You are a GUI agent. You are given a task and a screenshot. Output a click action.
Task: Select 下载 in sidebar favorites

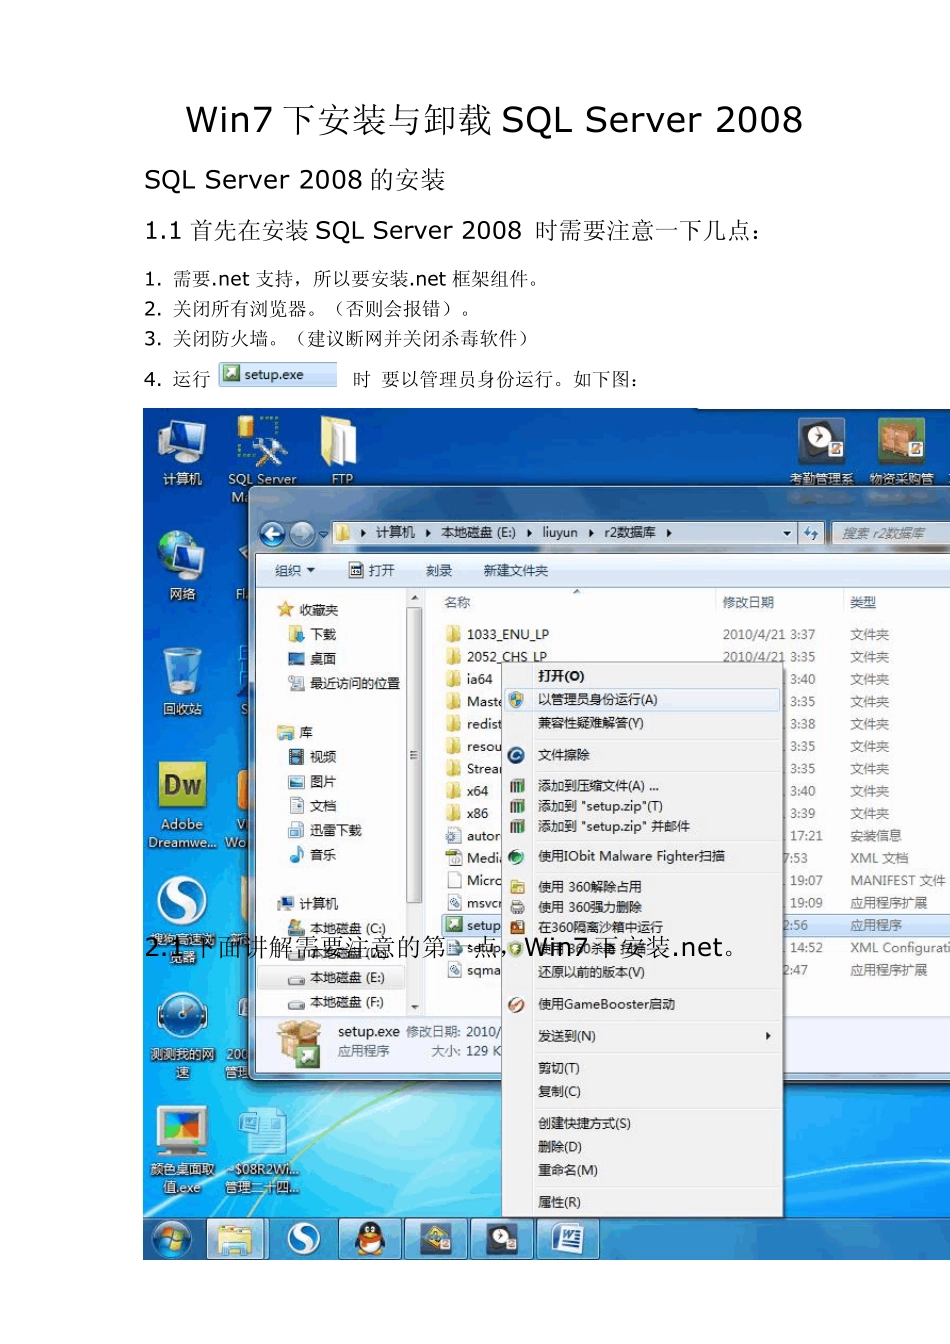313,634
